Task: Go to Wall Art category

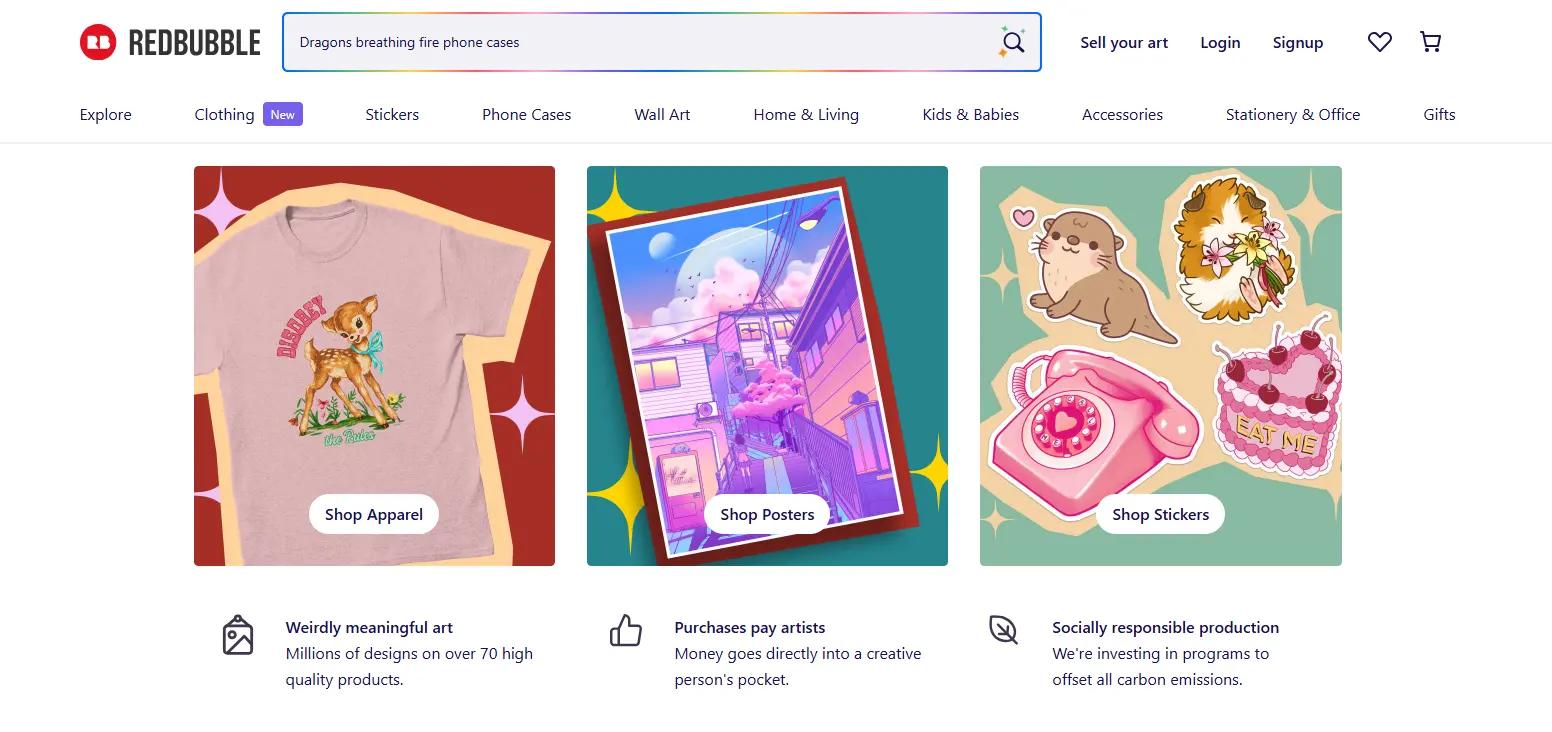Action: [x=662, y=114]
